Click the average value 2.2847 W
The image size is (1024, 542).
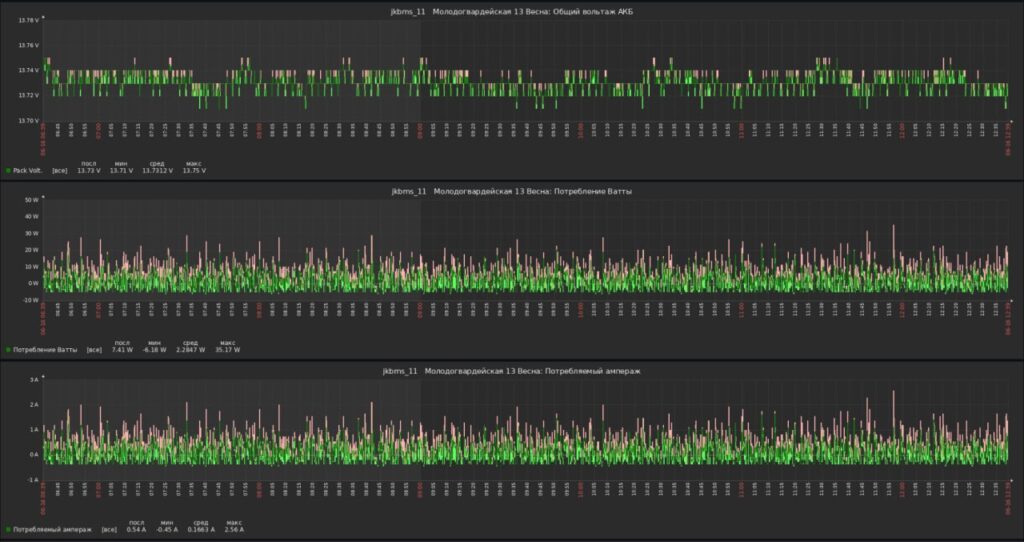[191, 350]
